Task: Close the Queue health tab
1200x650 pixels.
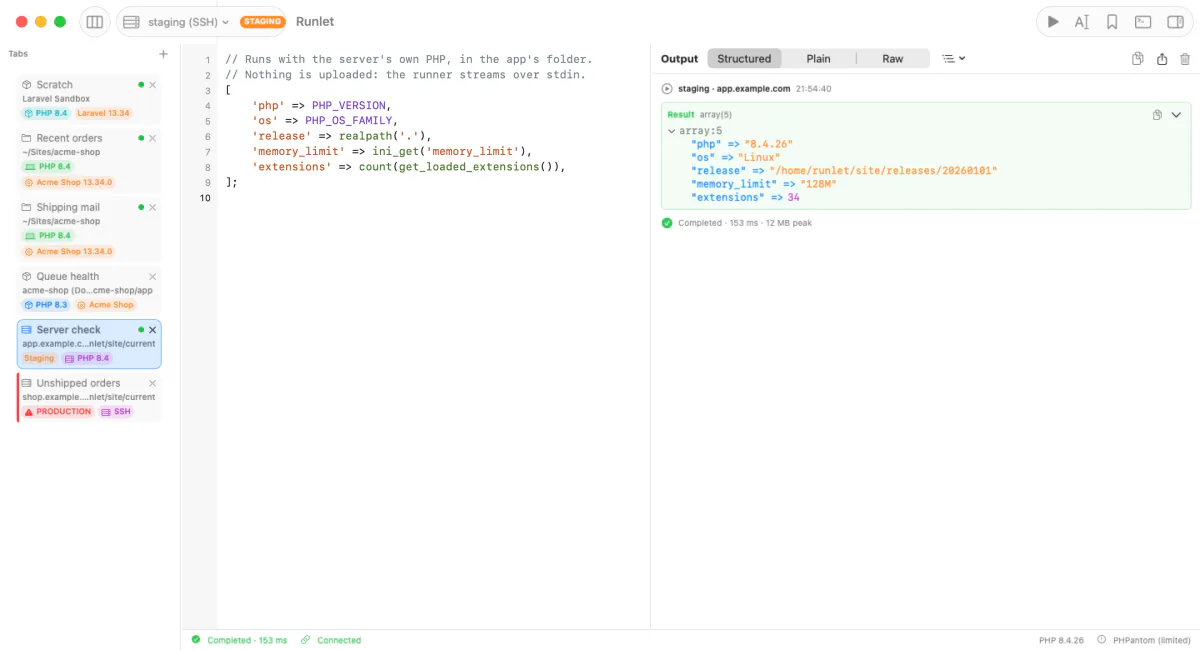Action: tap(153, 277)
